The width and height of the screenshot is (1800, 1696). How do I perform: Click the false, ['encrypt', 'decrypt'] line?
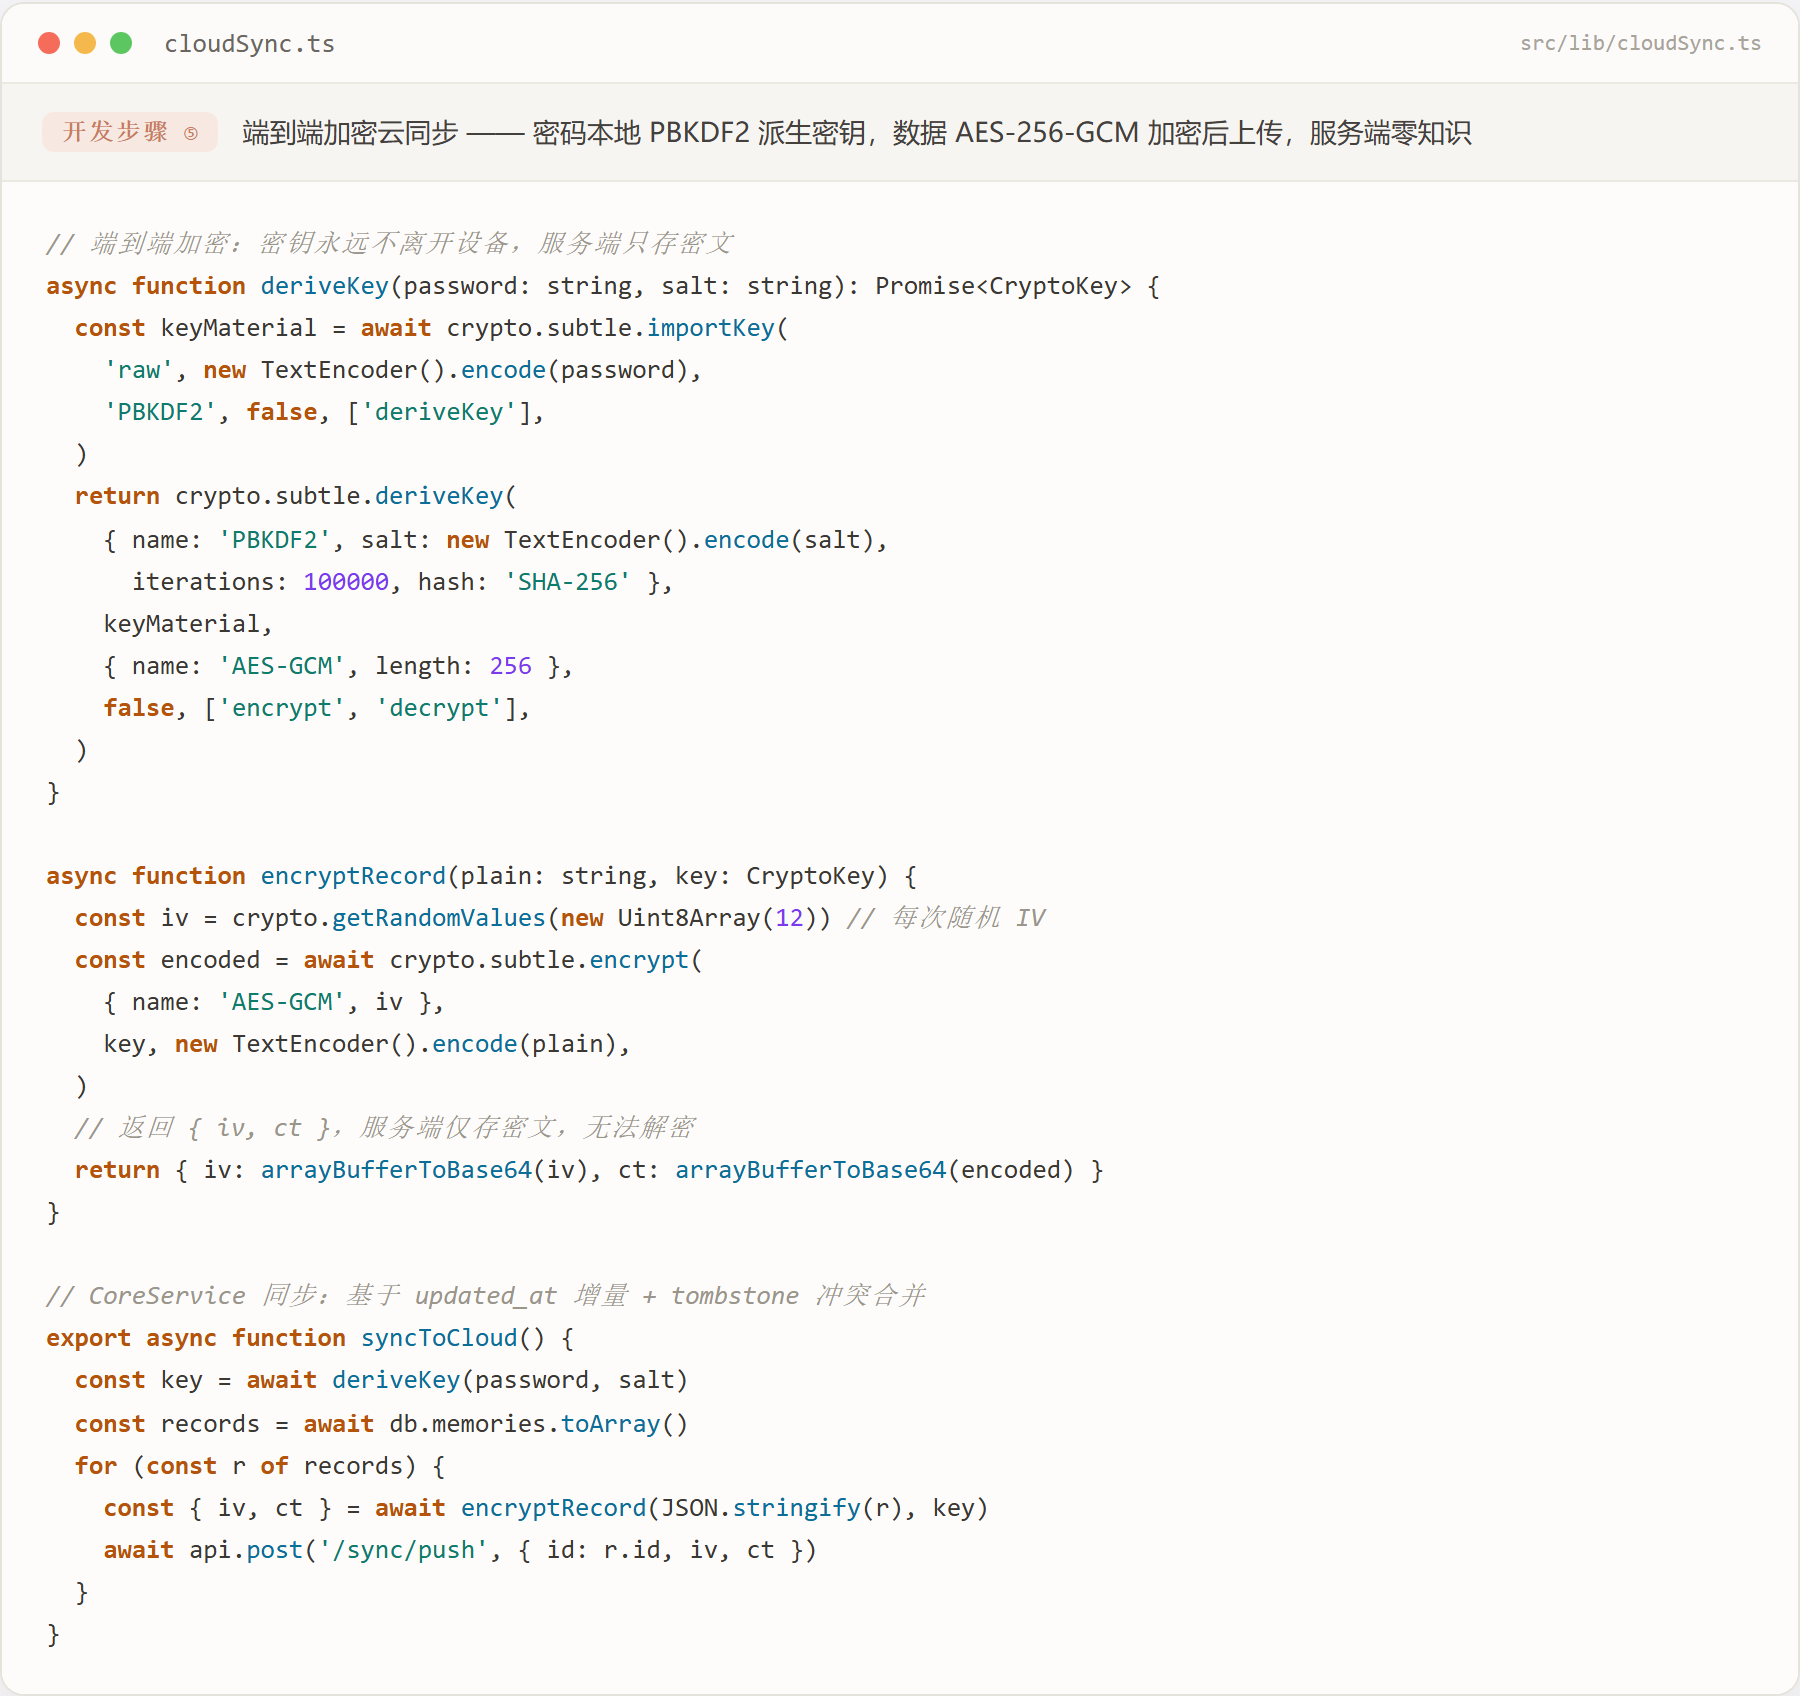click(x=317, y=708)
